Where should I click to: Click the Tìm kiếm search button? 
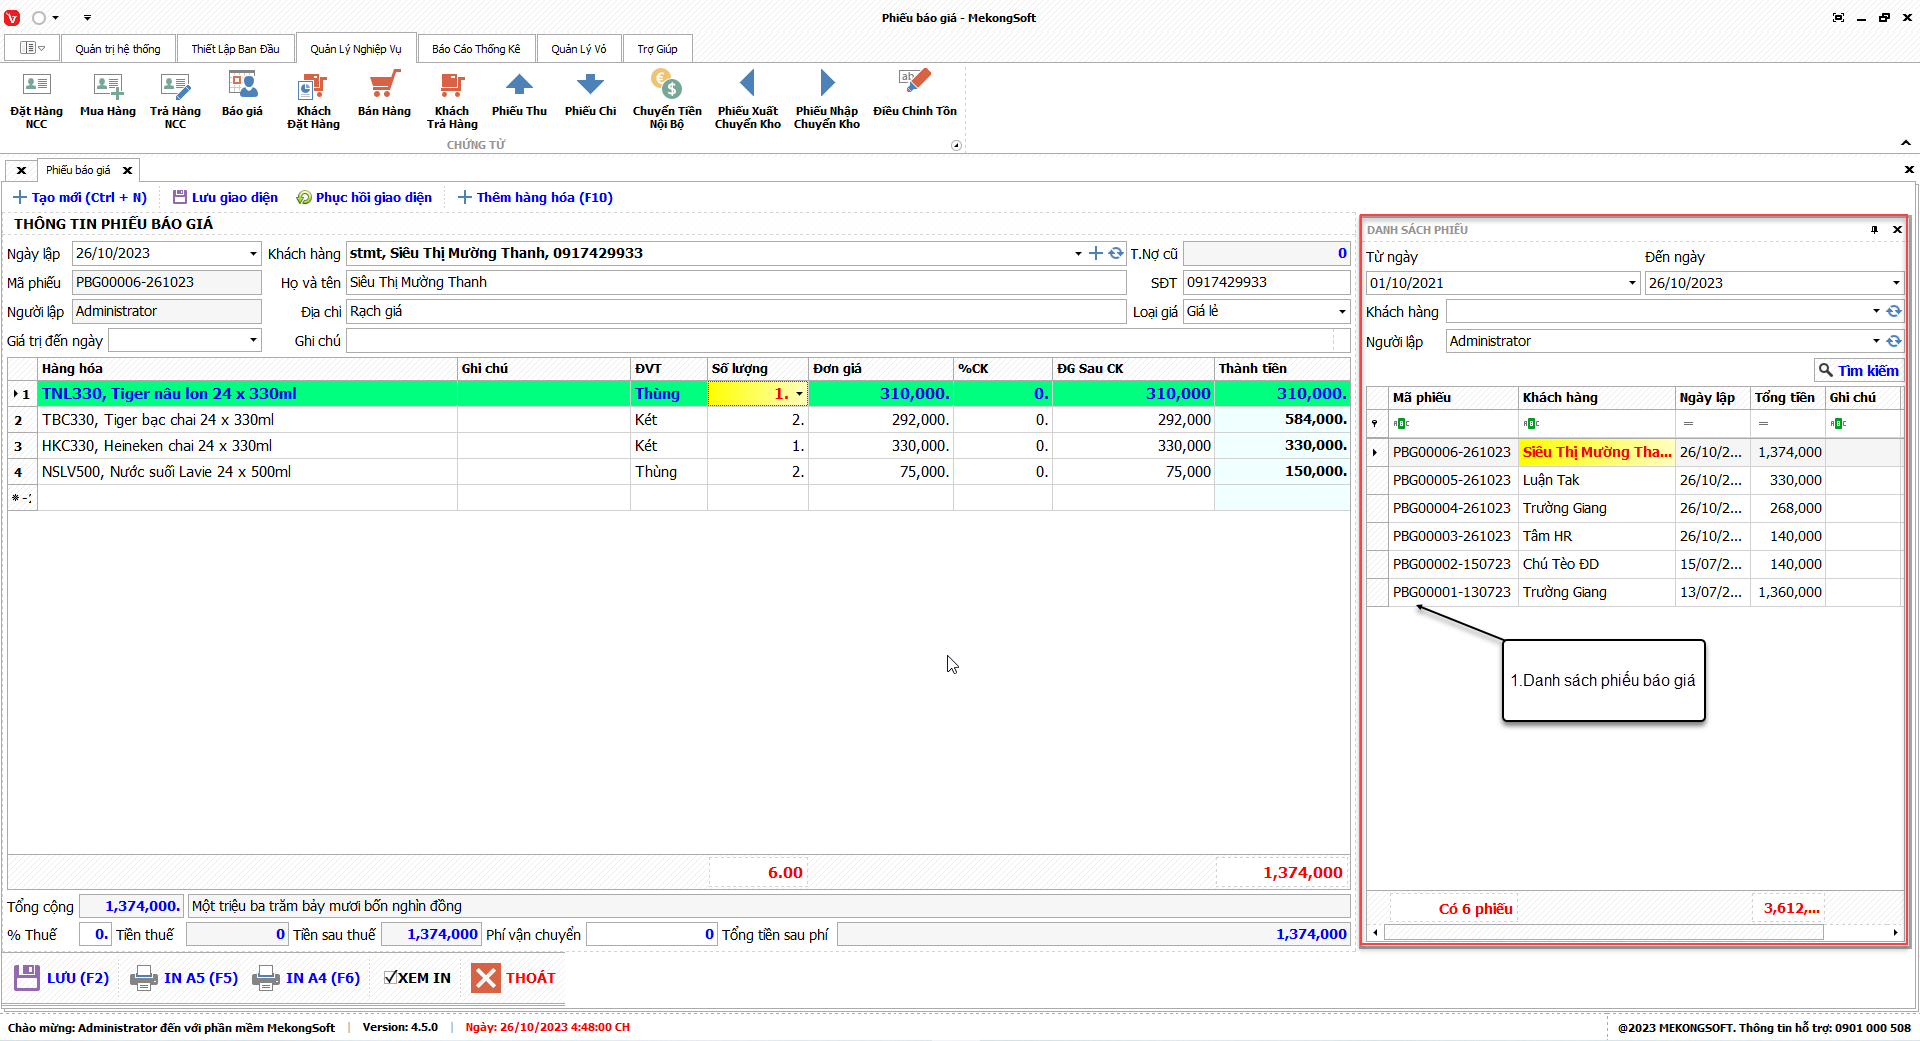(x=1858, y=370)
